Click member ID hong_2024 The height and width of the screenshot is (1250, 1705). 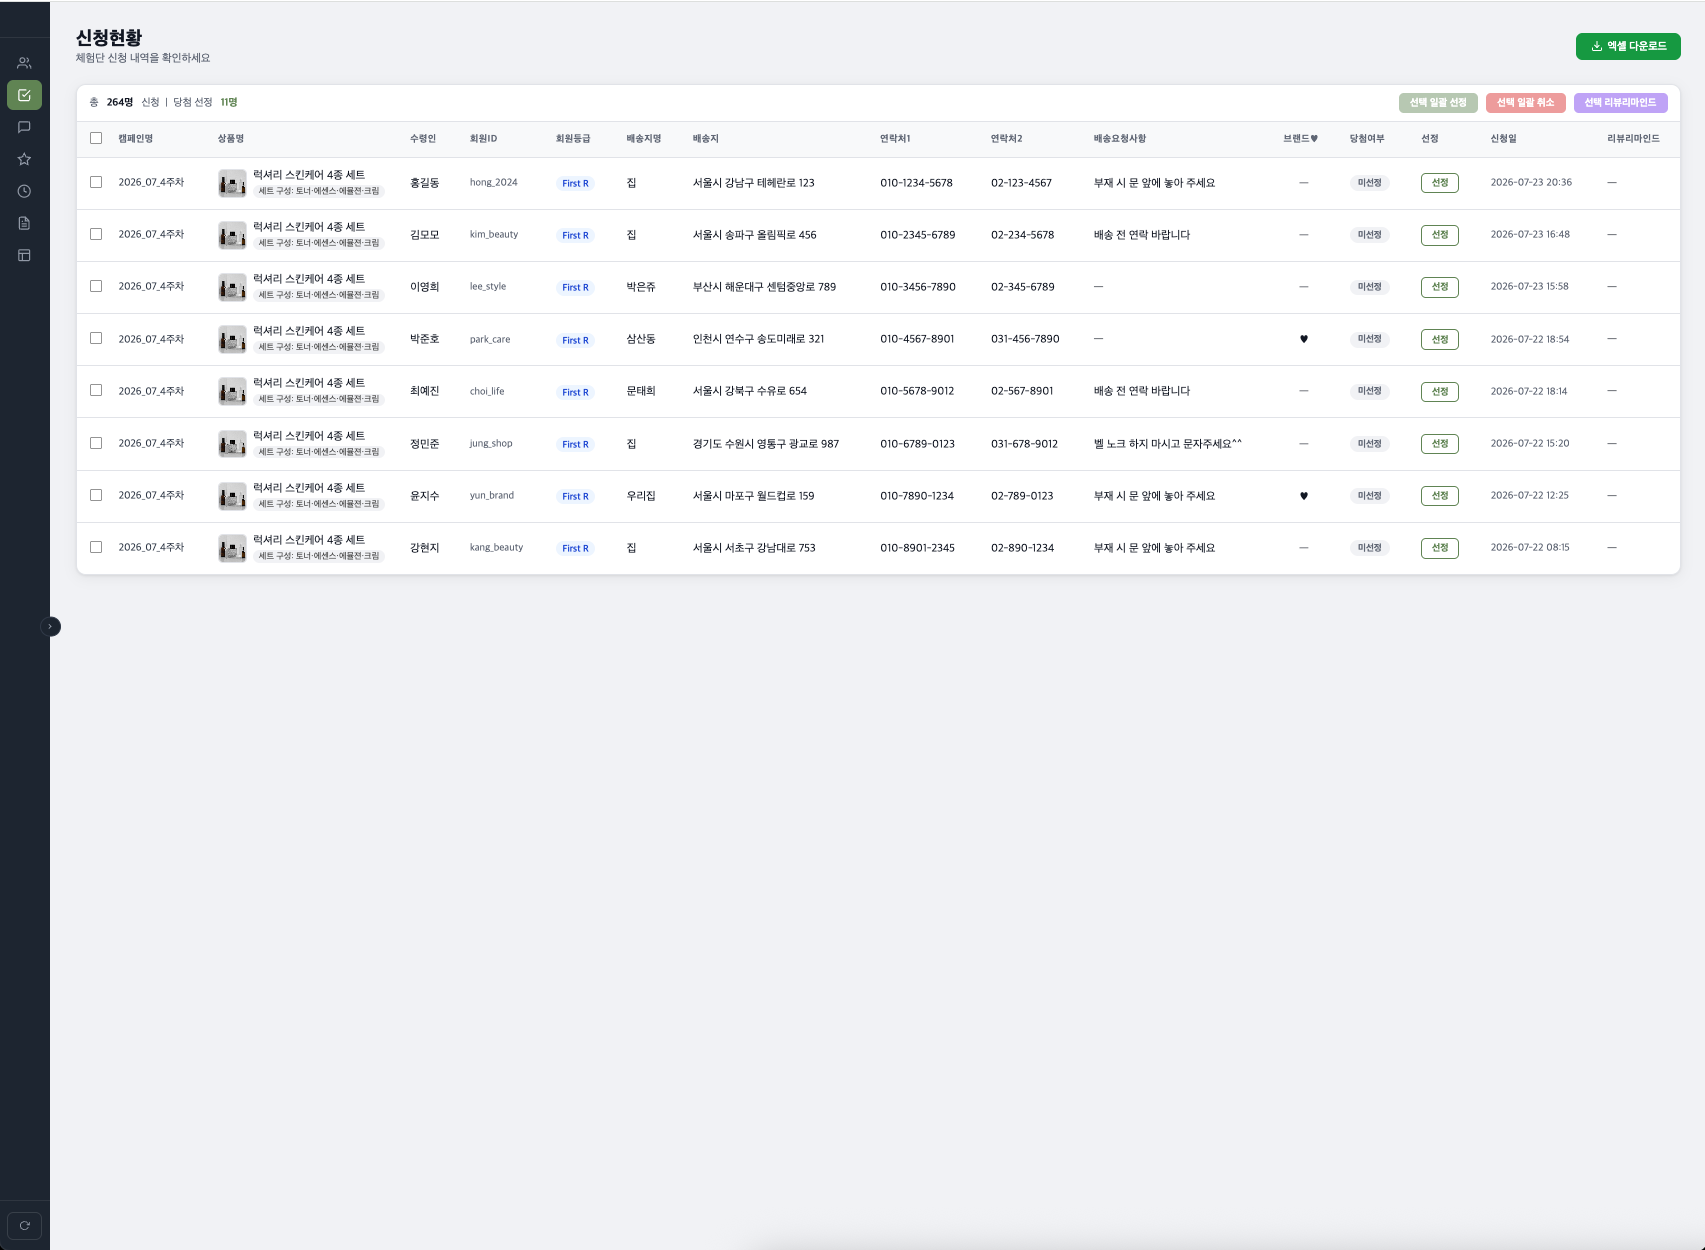[x=494, y=183]
